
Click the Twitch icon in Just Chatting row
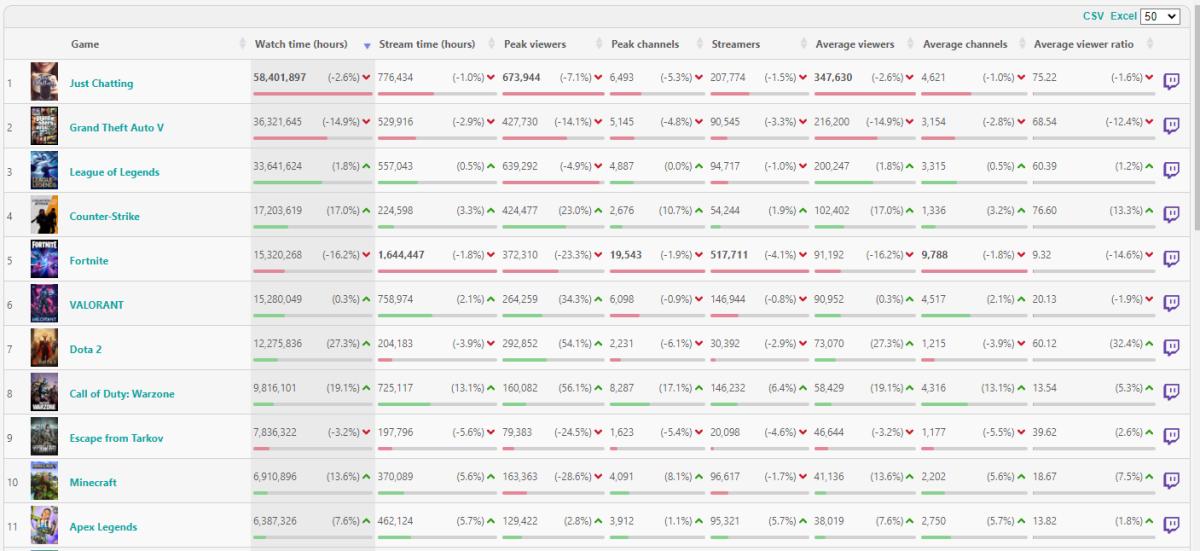1172,82
